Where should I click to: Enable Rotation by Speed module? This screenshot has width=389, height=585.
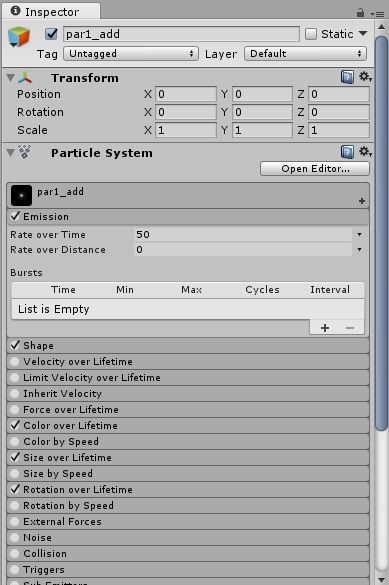(x=15, y=506)
